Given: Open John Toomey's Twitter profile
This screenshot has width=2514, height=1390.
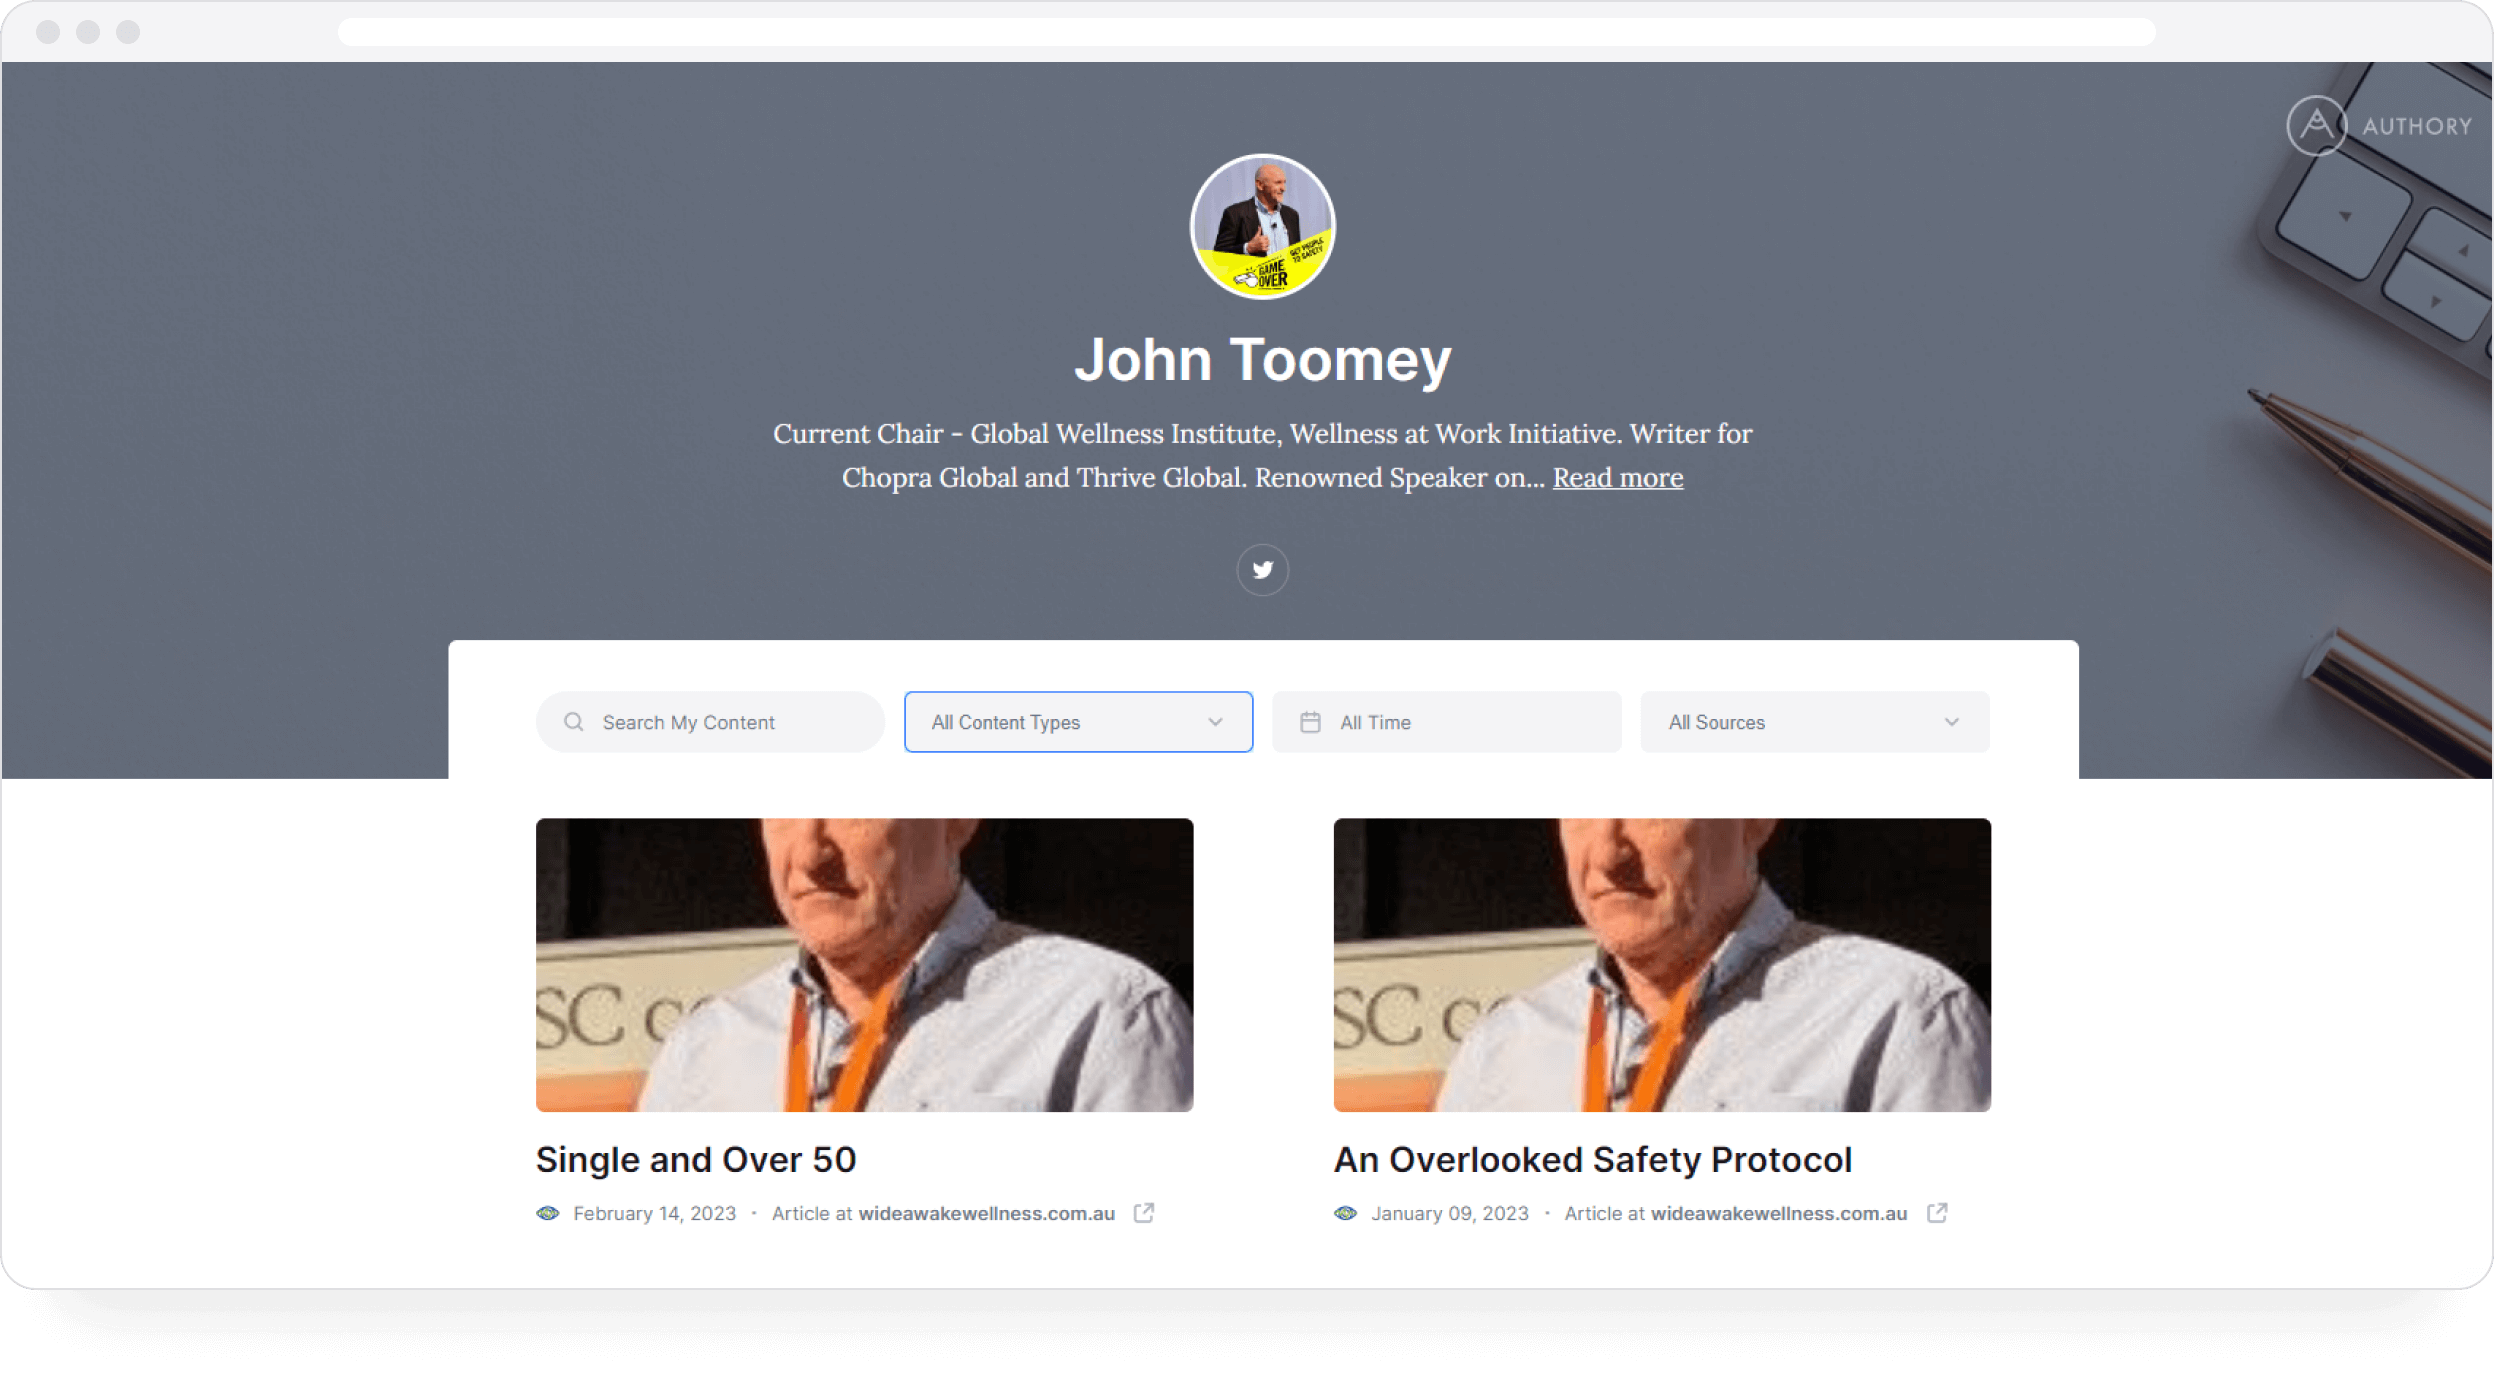Looking at the screenshot, I should (x=1262, y=569).
